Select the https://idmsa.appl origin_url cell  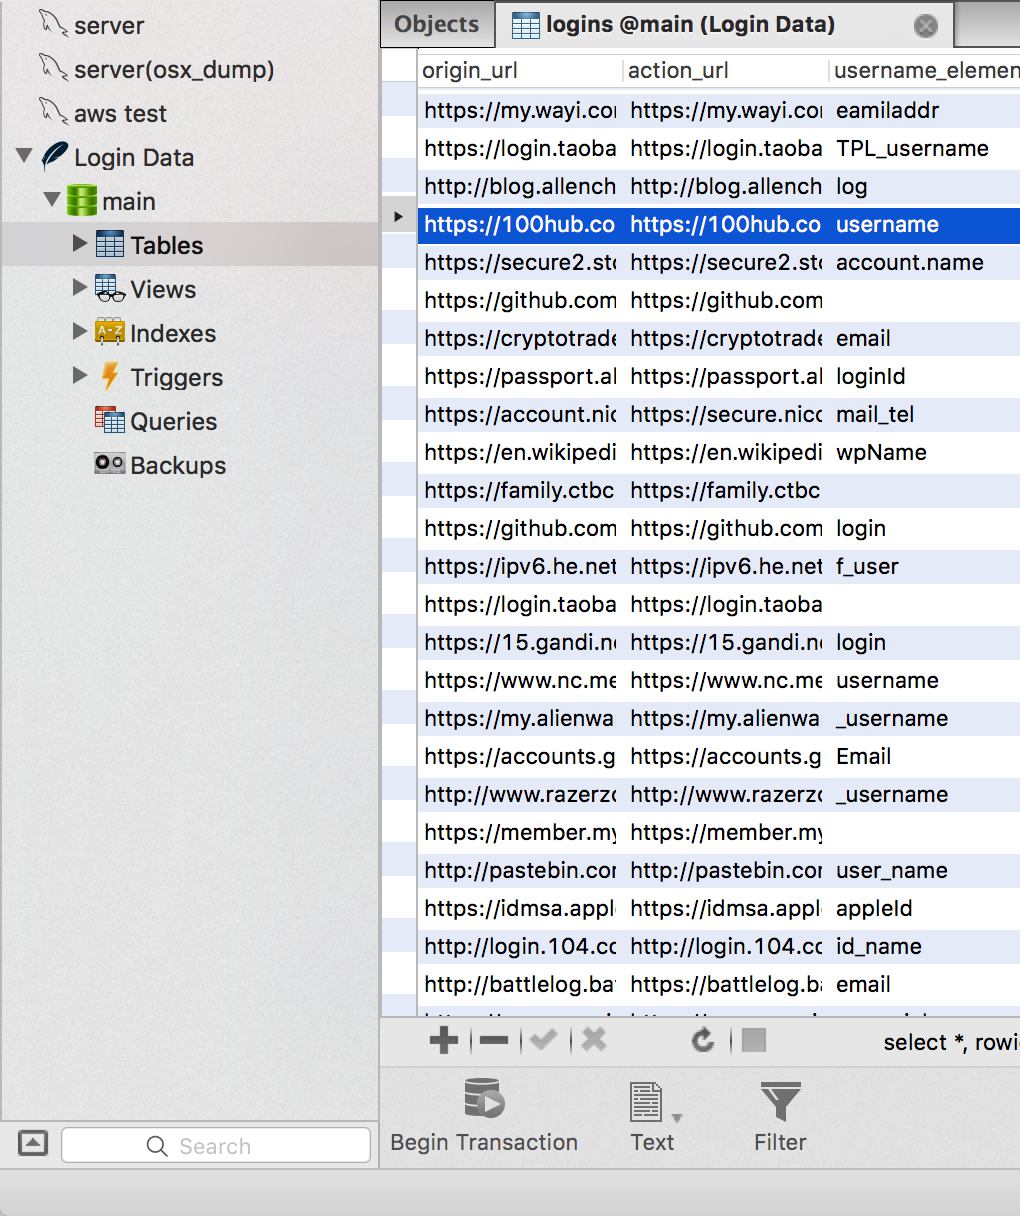pyautogui.click(x=519, y=908)
